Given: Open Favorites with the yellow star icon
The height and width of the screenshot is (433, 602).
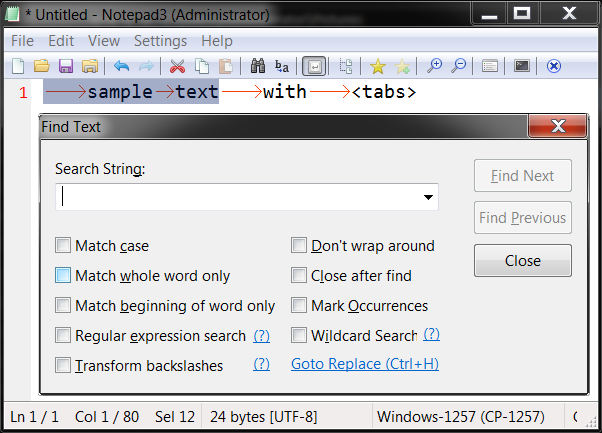Looking at the screenshot, I should (378, 66).
